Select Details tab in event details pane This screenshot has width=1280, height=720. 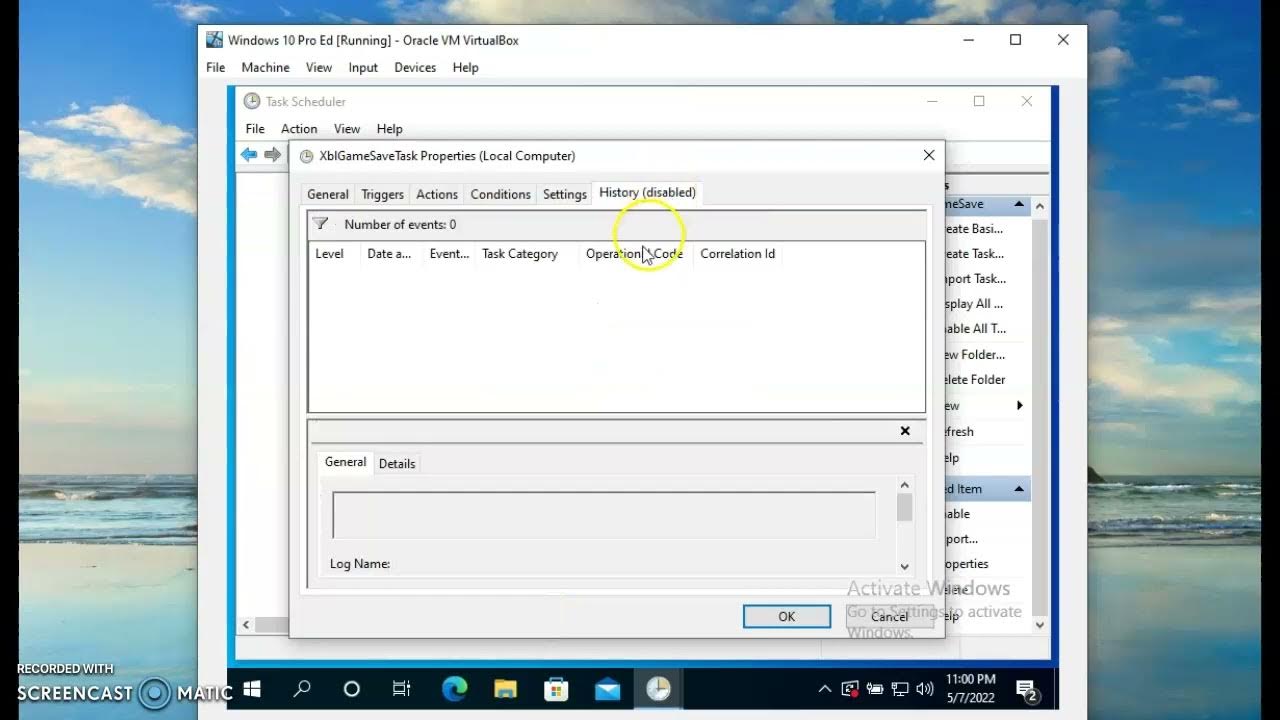coord(397,463)
